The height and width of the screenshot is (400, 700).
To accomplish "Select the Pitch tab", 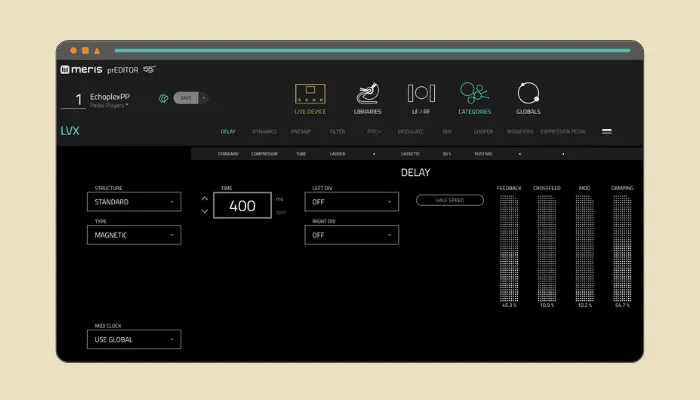I will pyautogui.click(x=374, y=132).
